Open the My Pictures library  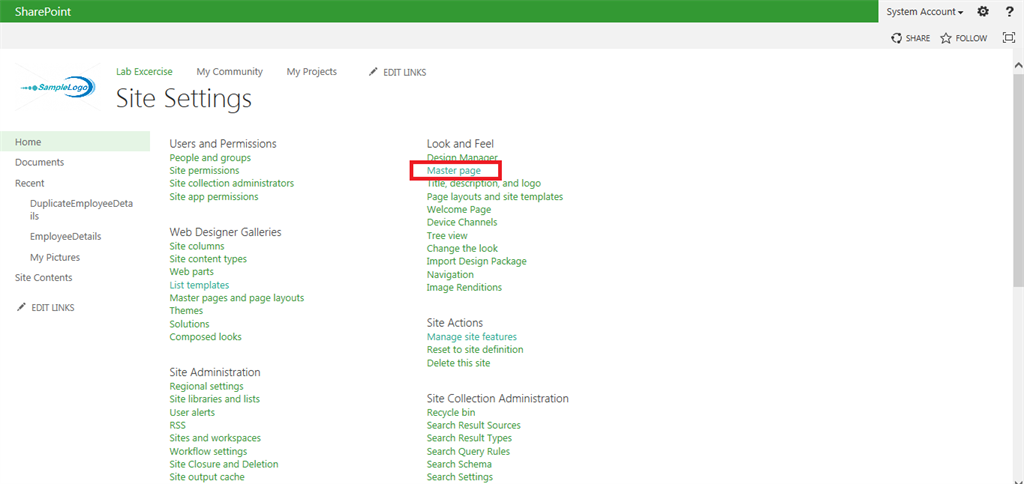point(55,257)
